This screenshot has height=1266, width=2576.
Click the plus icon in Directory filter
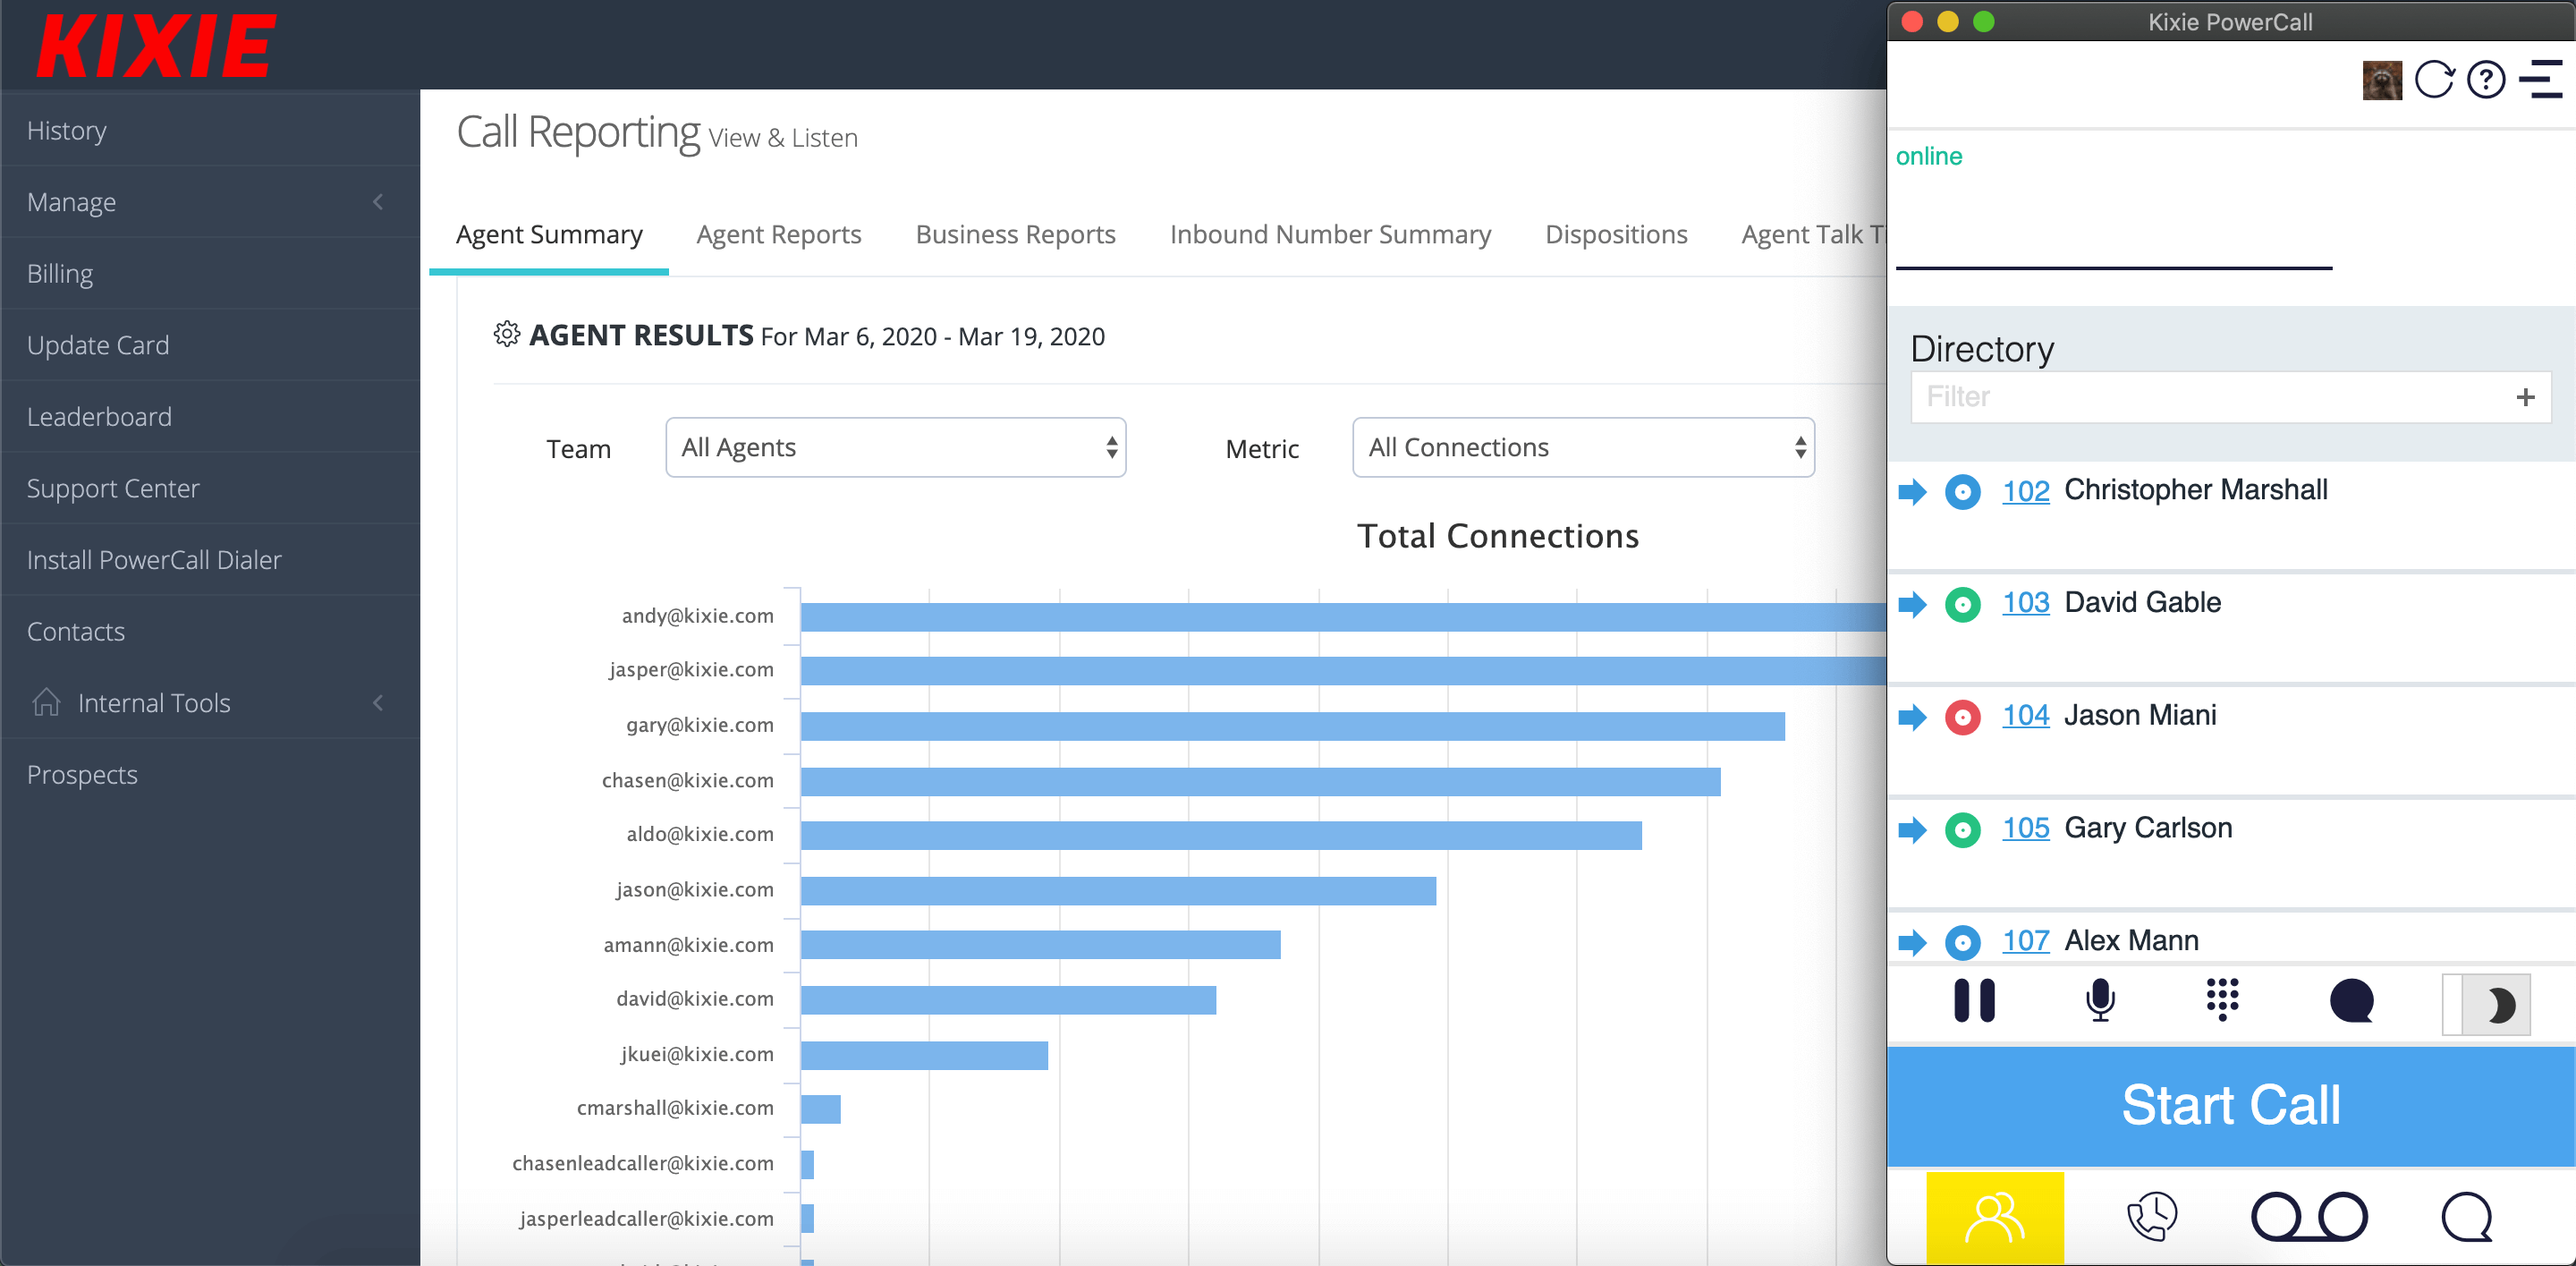pos(2525,397)
